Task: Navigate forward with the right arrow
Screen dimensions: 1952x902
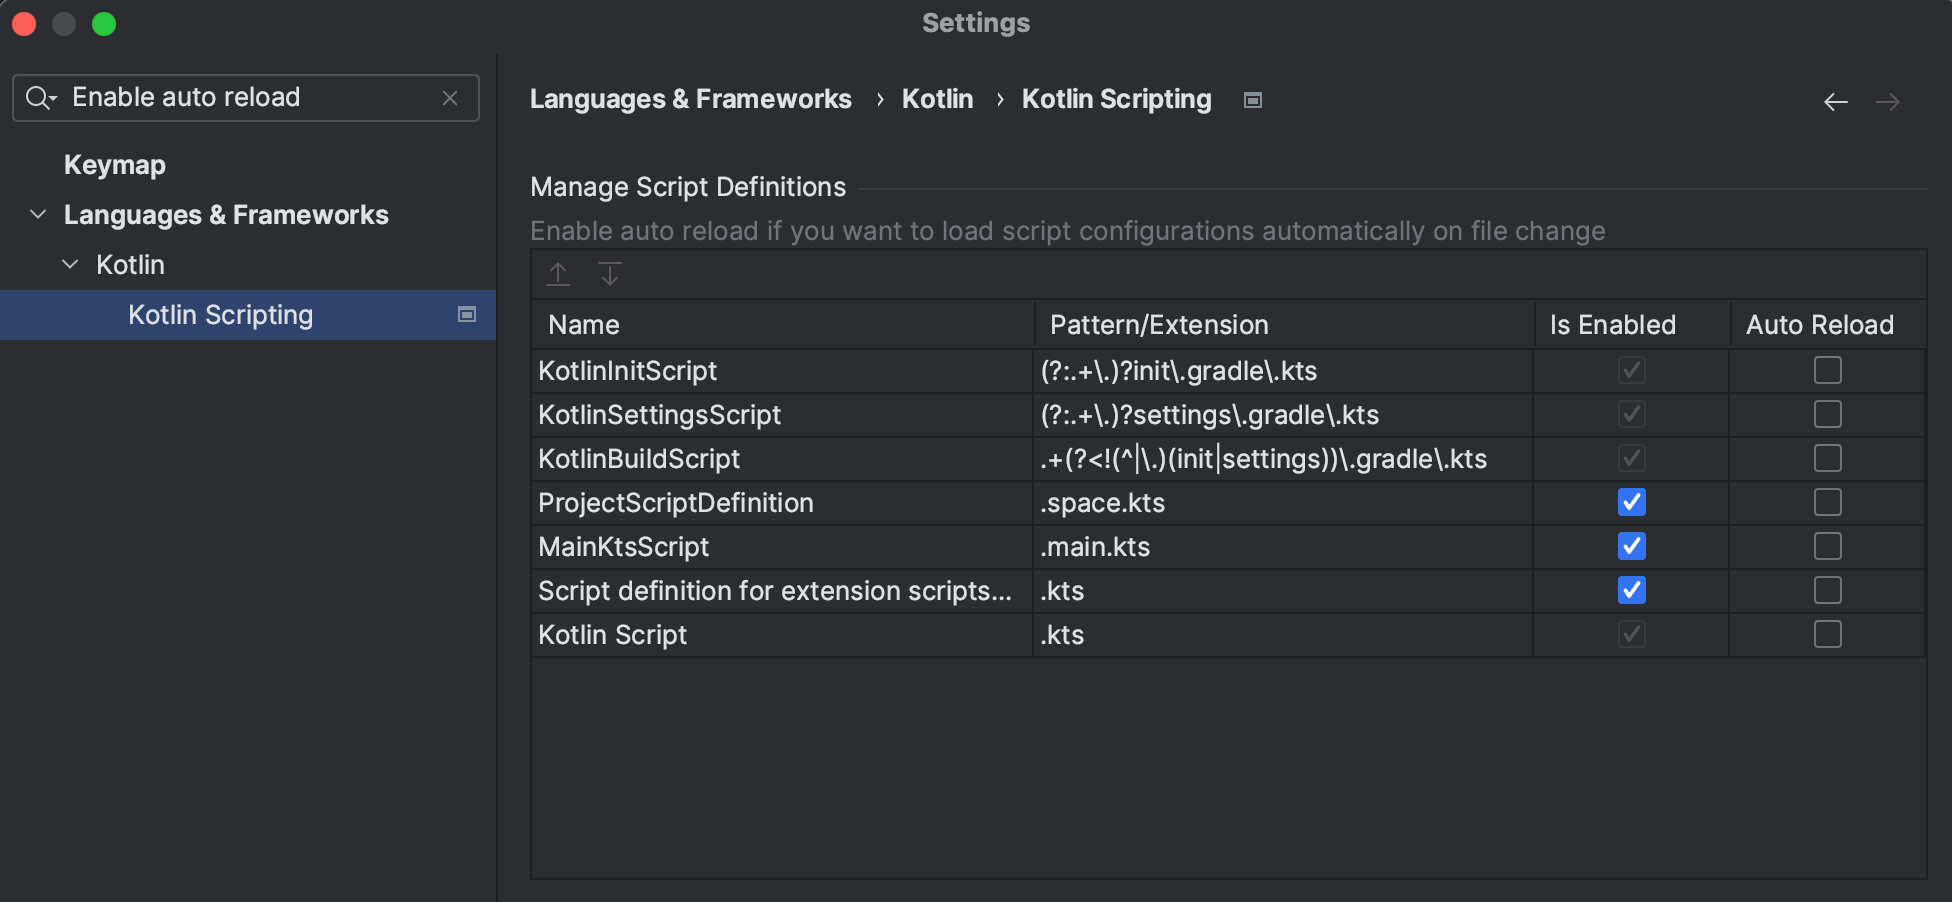Action: pos(1888,102)
